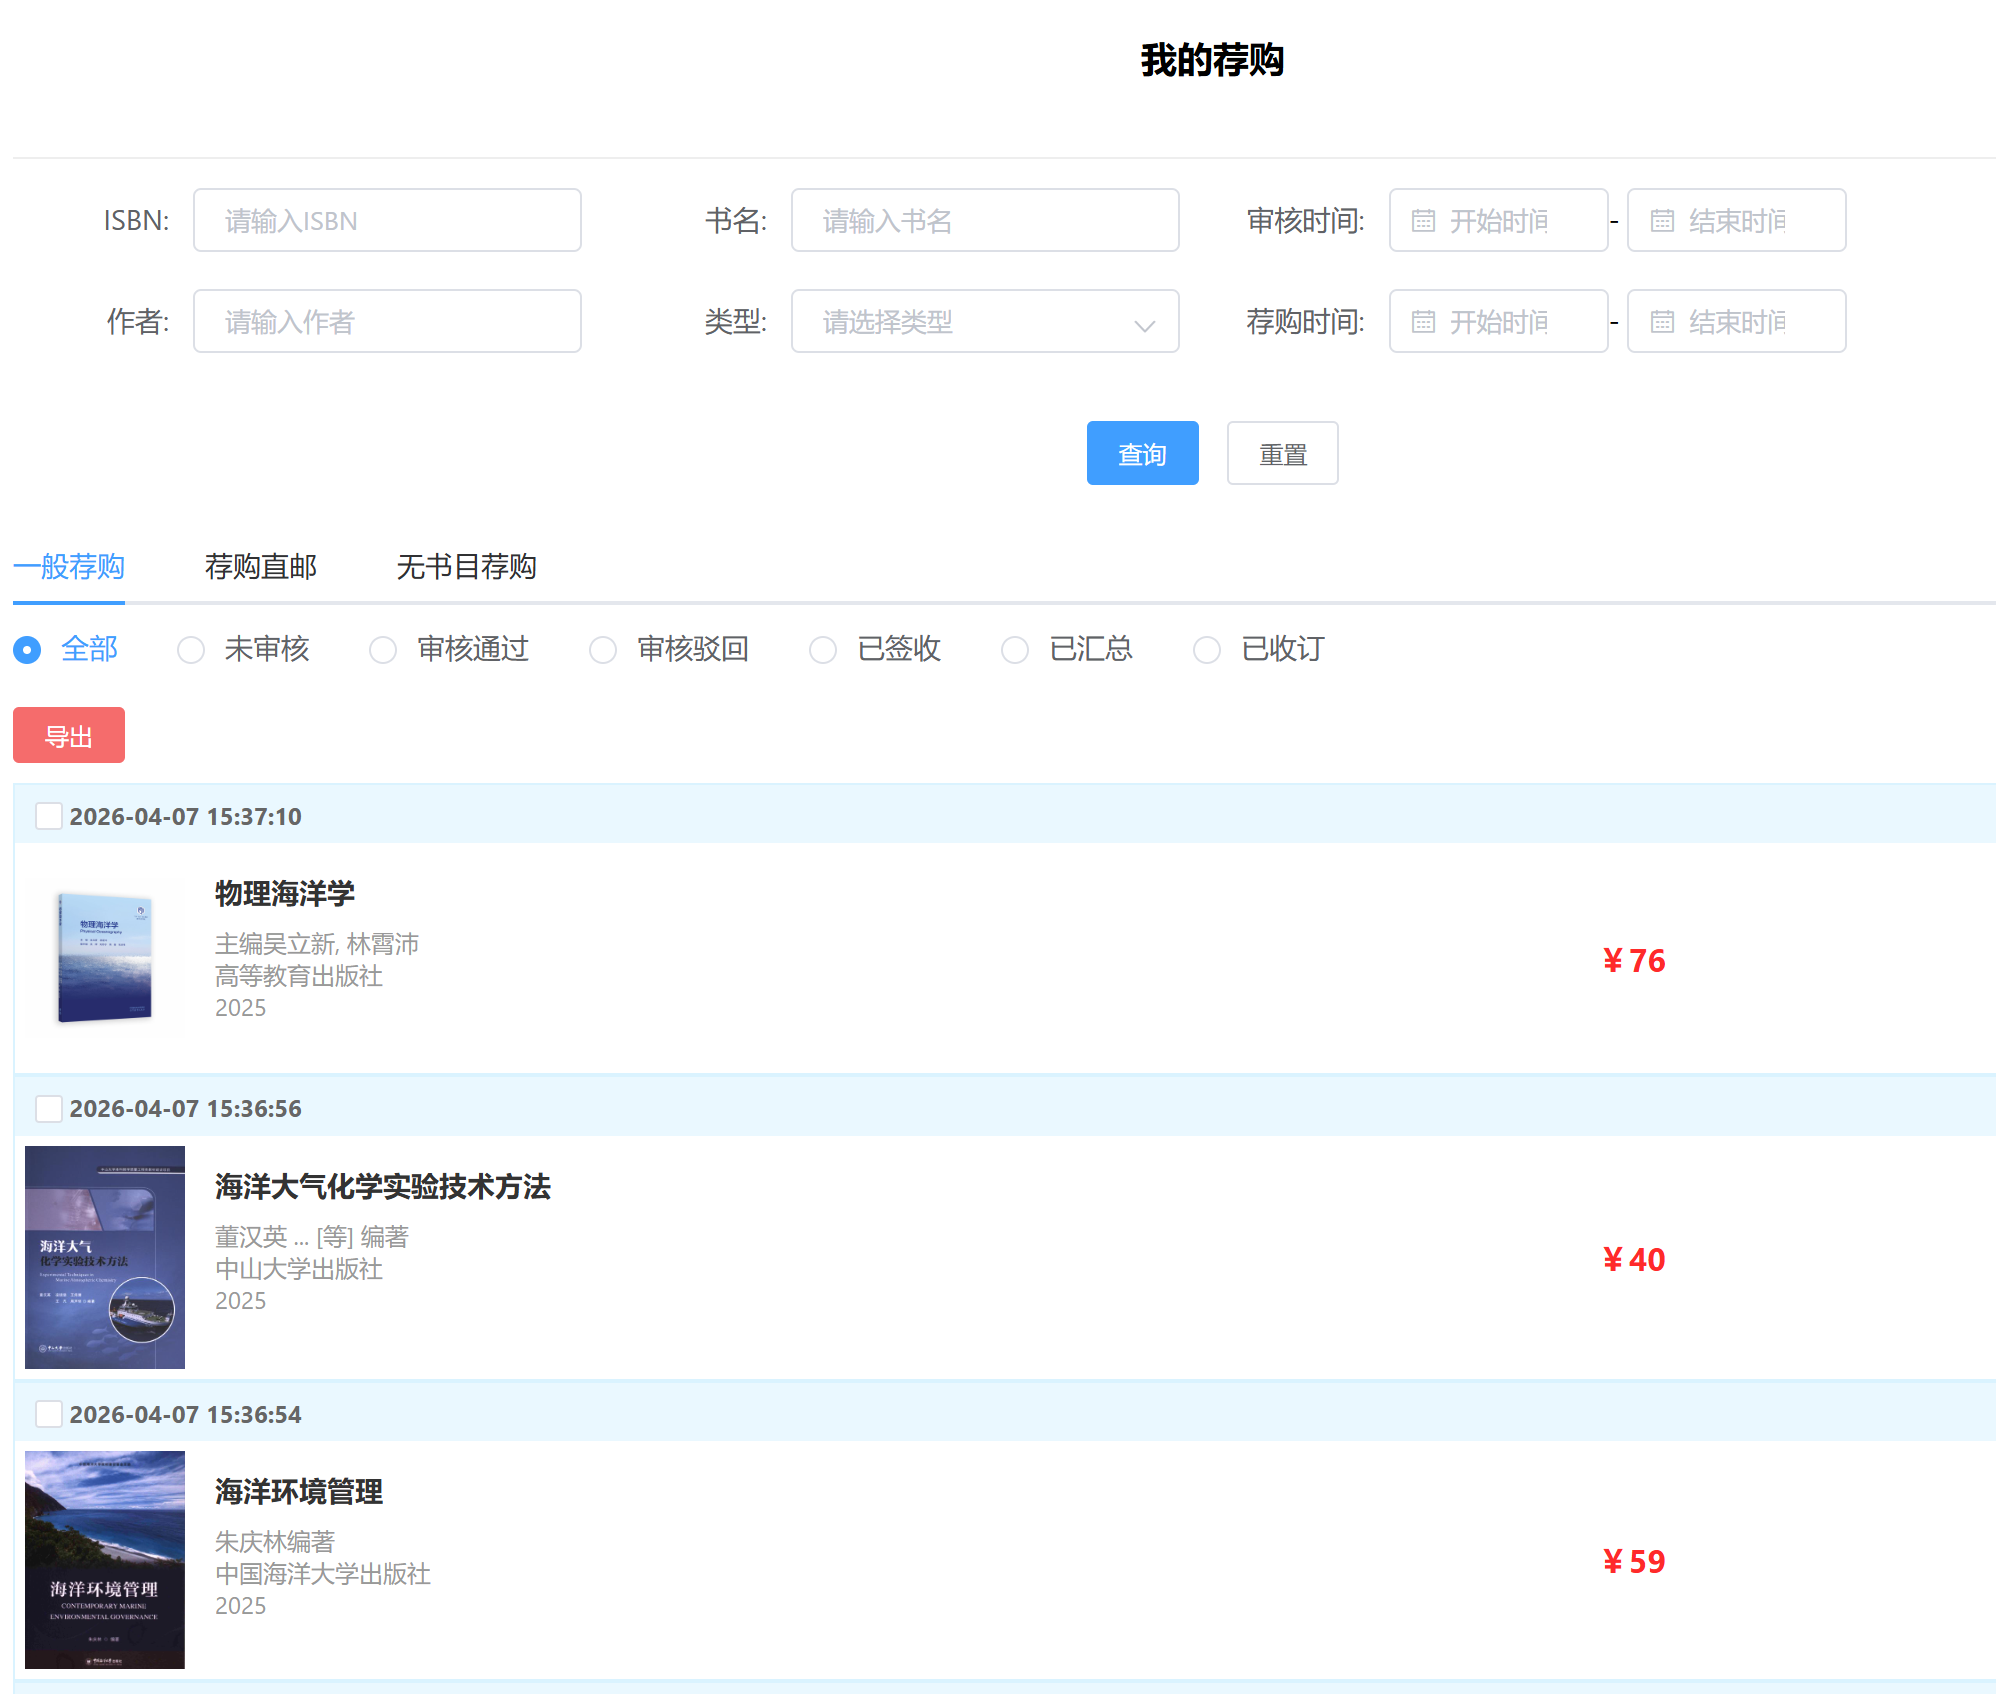1996x1694 pixels.
Task: Check the 15:36:56 entry checkbox
Action: pos(48,1108)
